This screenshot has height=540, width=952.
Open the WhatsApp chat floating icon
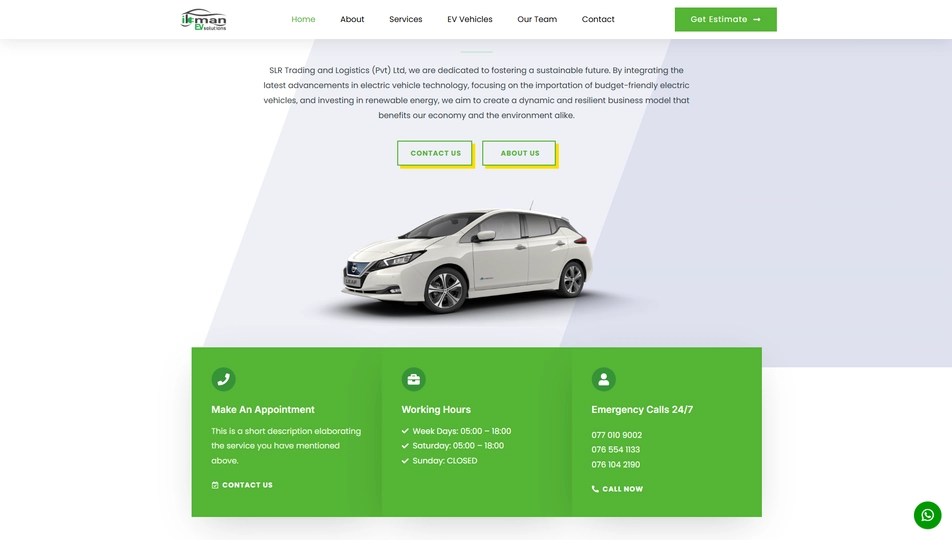(927, 515)
